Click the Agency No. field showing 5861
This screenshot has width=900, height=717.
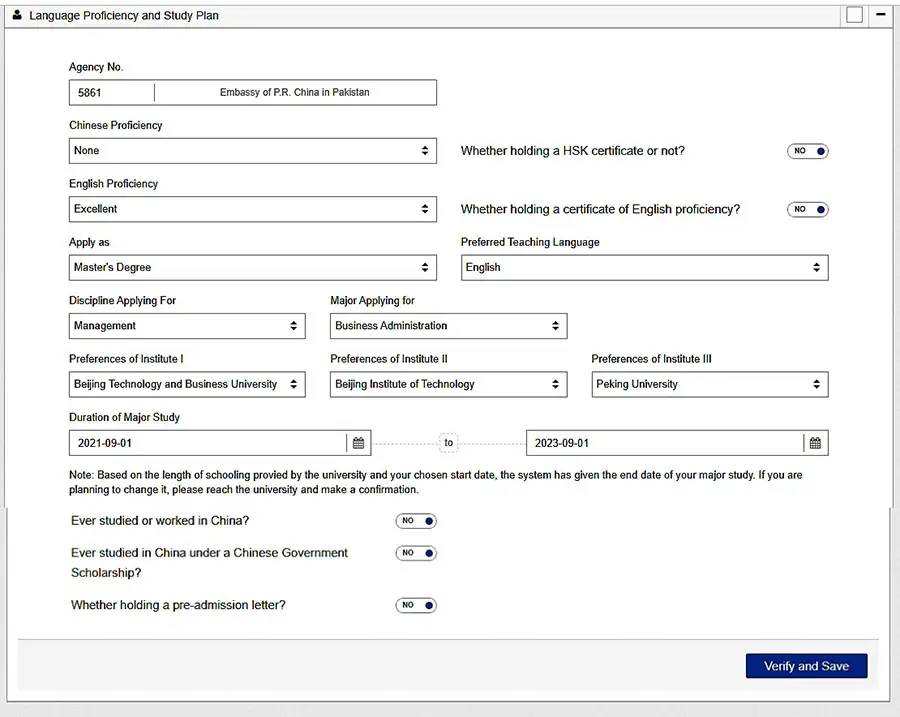[x=110, y=93]
